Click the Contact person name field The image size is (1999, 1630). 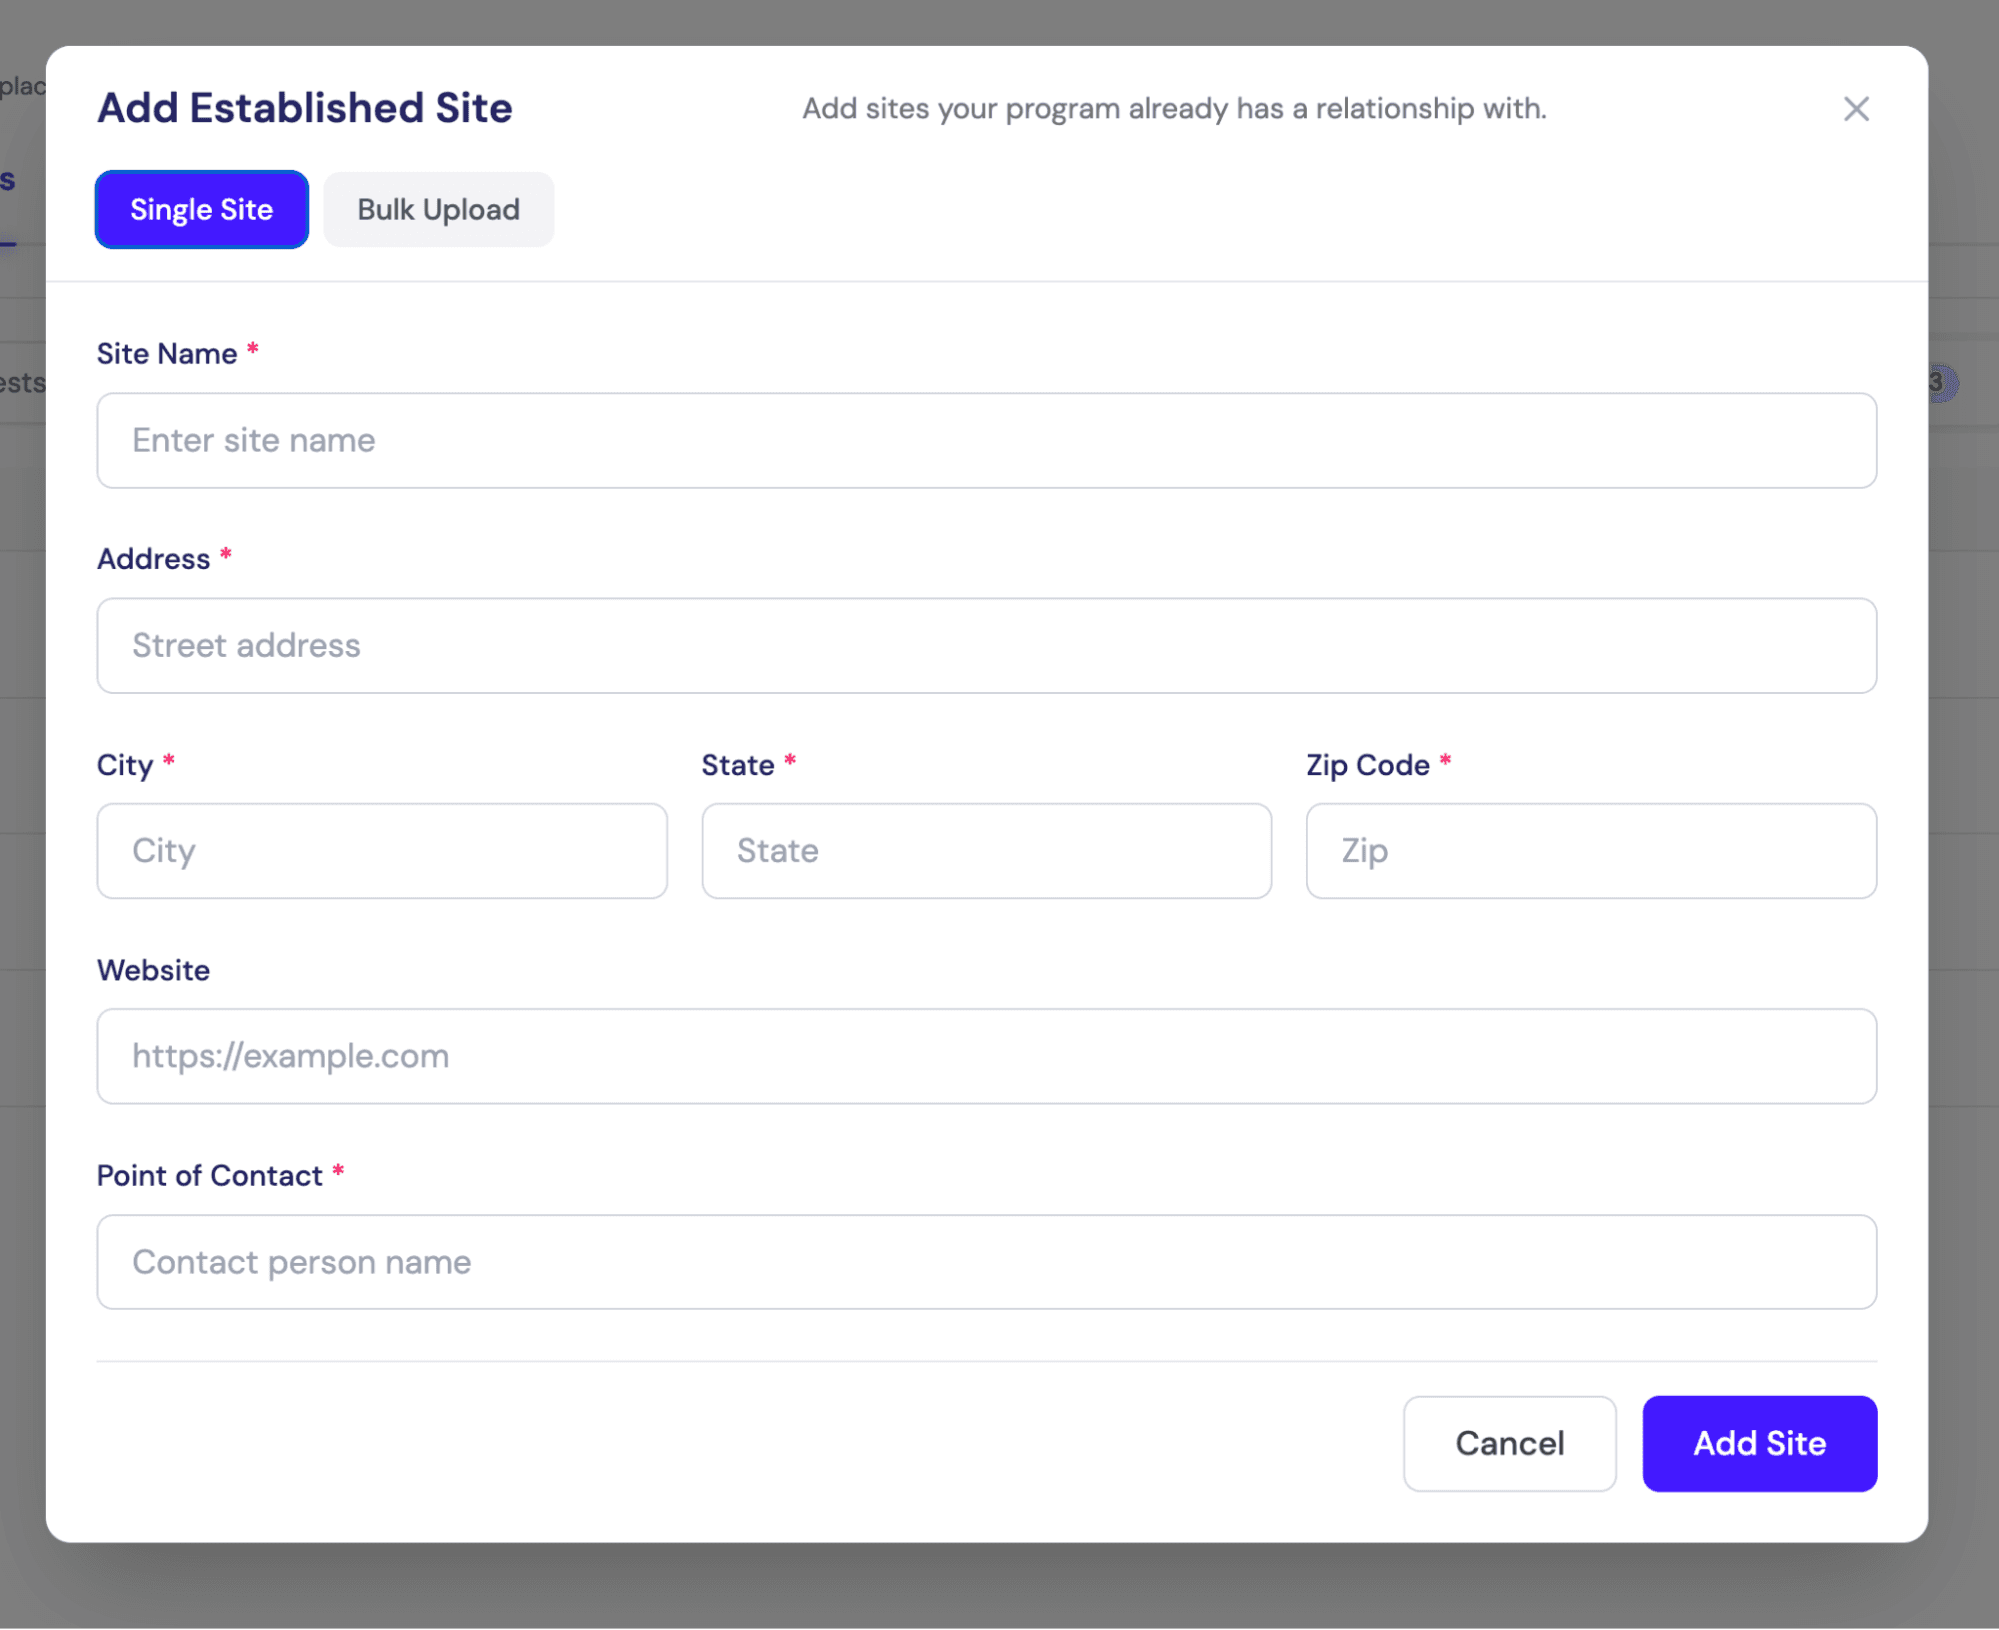(x=987, y=1261)
